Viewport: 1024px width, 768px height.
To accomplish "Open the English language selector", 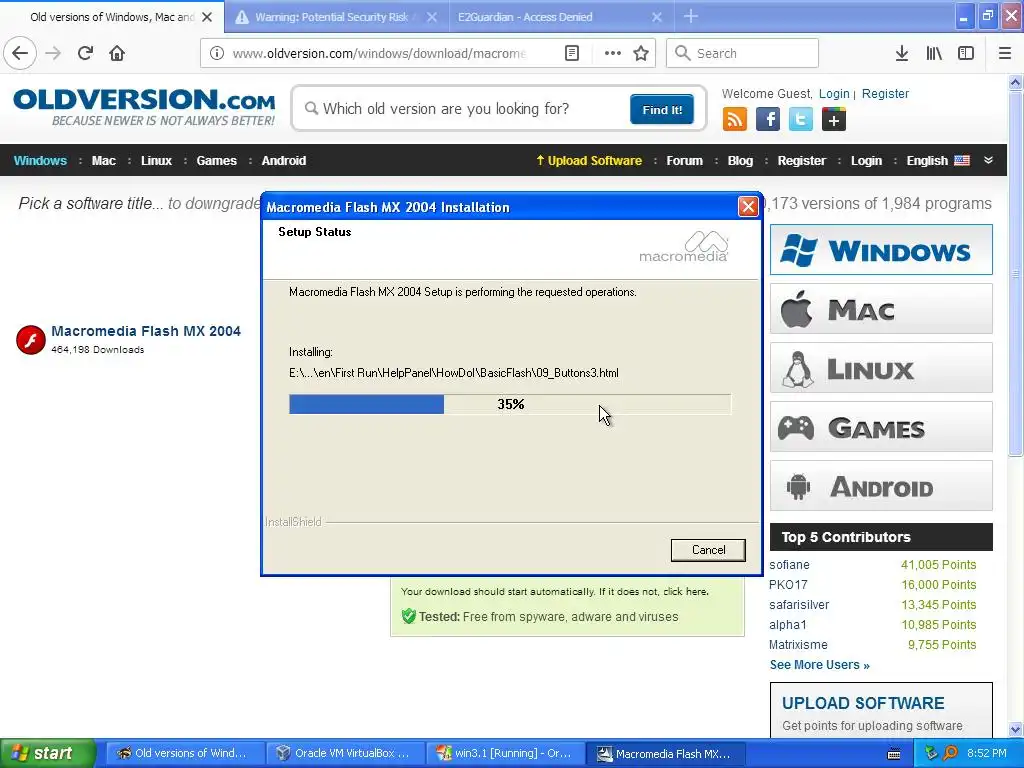I will 938,161.
